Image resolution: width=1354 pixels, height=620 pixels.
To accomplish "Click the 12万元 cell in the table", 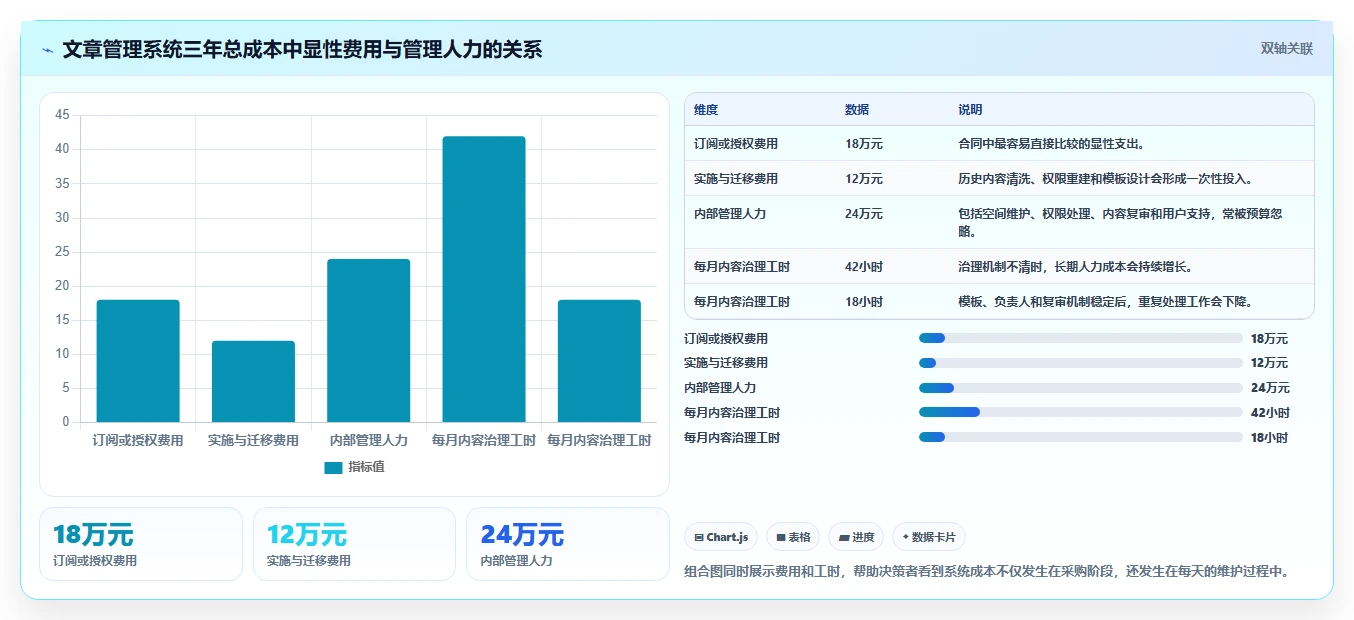I will 864,179.
